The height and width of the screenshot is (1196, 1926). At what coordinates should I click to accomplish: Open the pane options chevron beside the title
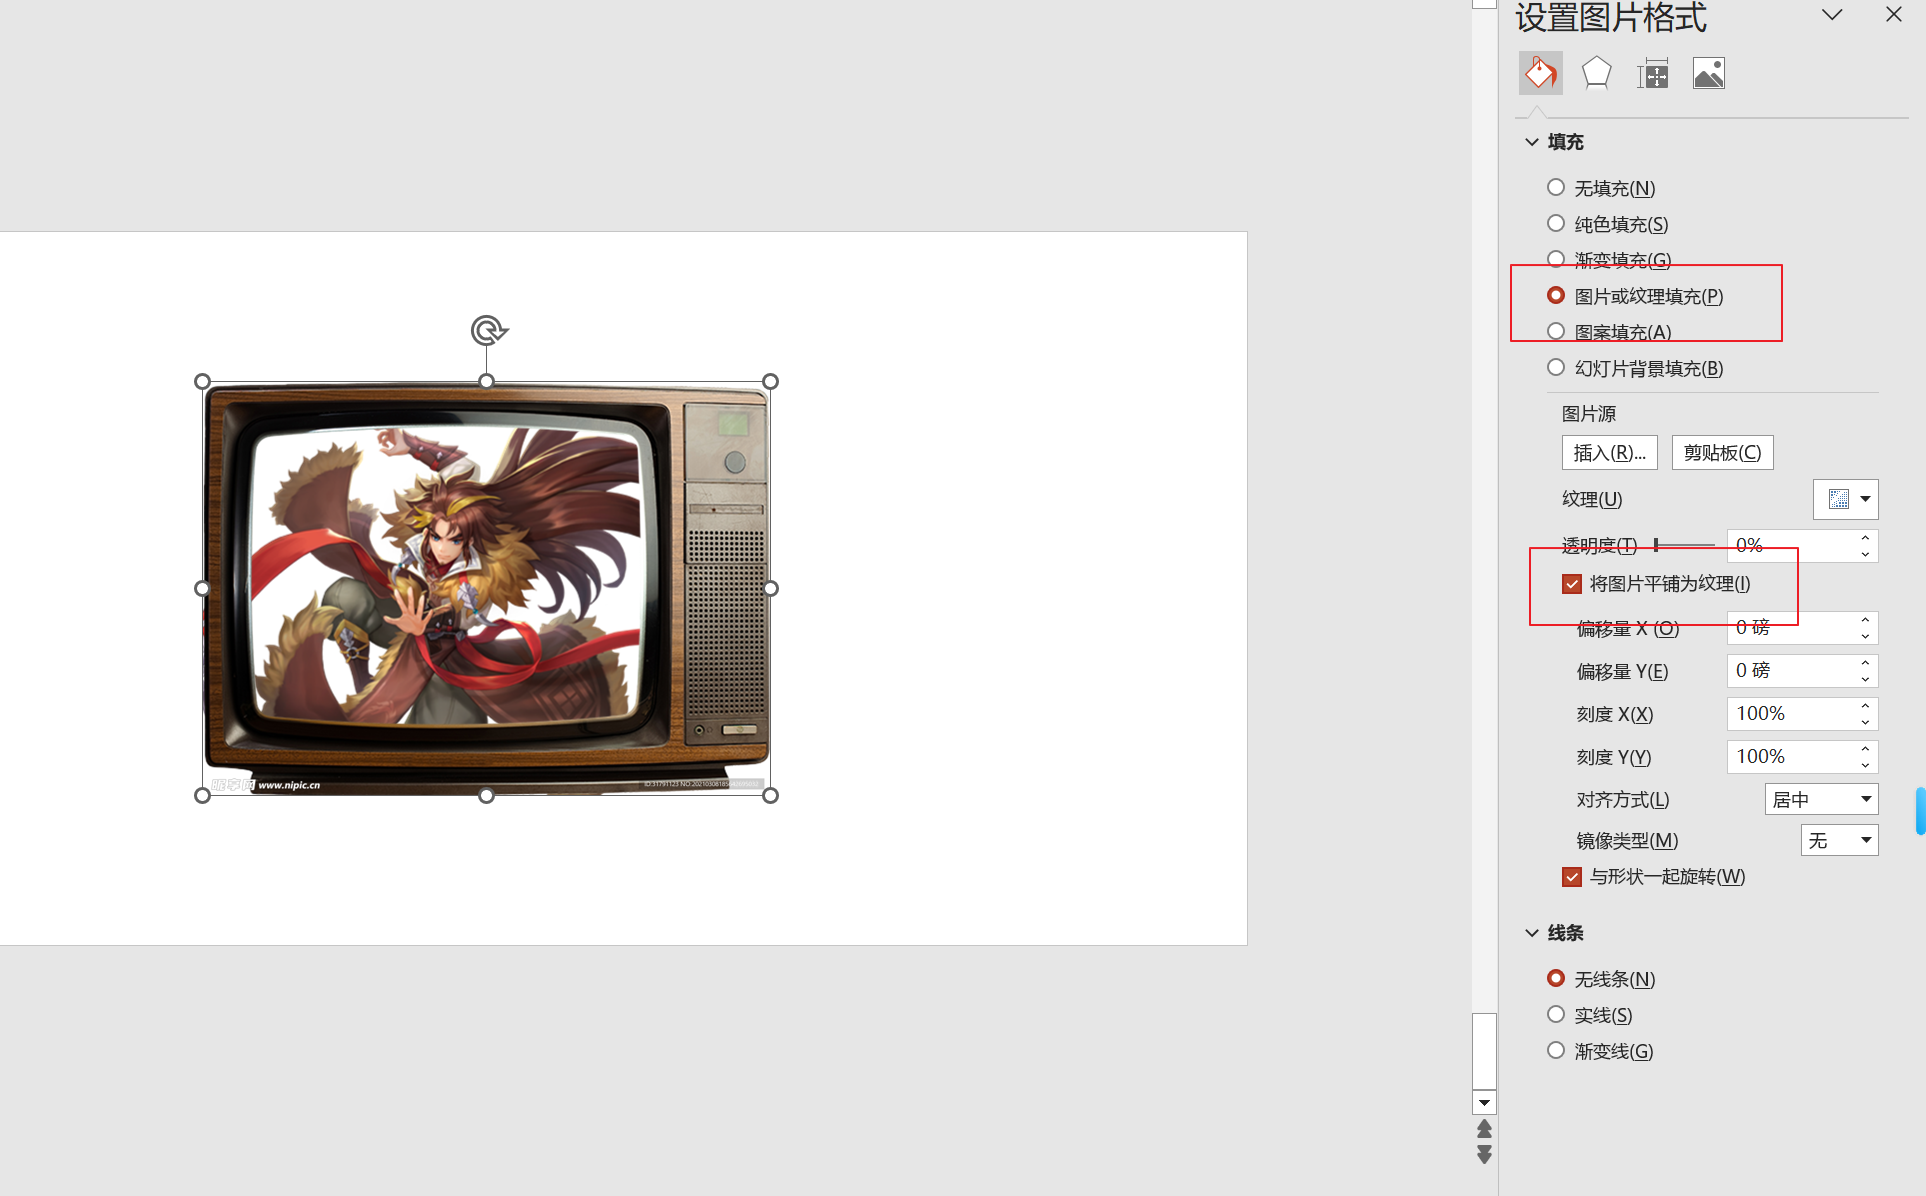click(x=1832, y=15)
